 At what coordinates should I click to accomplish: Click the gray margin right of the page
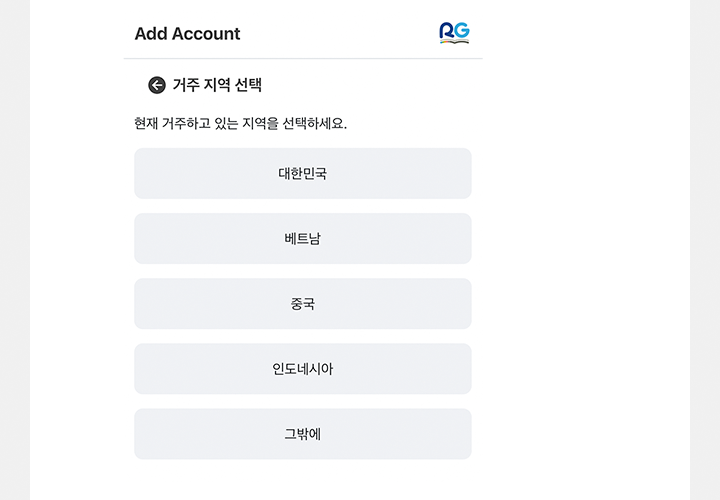pyautogui.click(x=705, y=250)
